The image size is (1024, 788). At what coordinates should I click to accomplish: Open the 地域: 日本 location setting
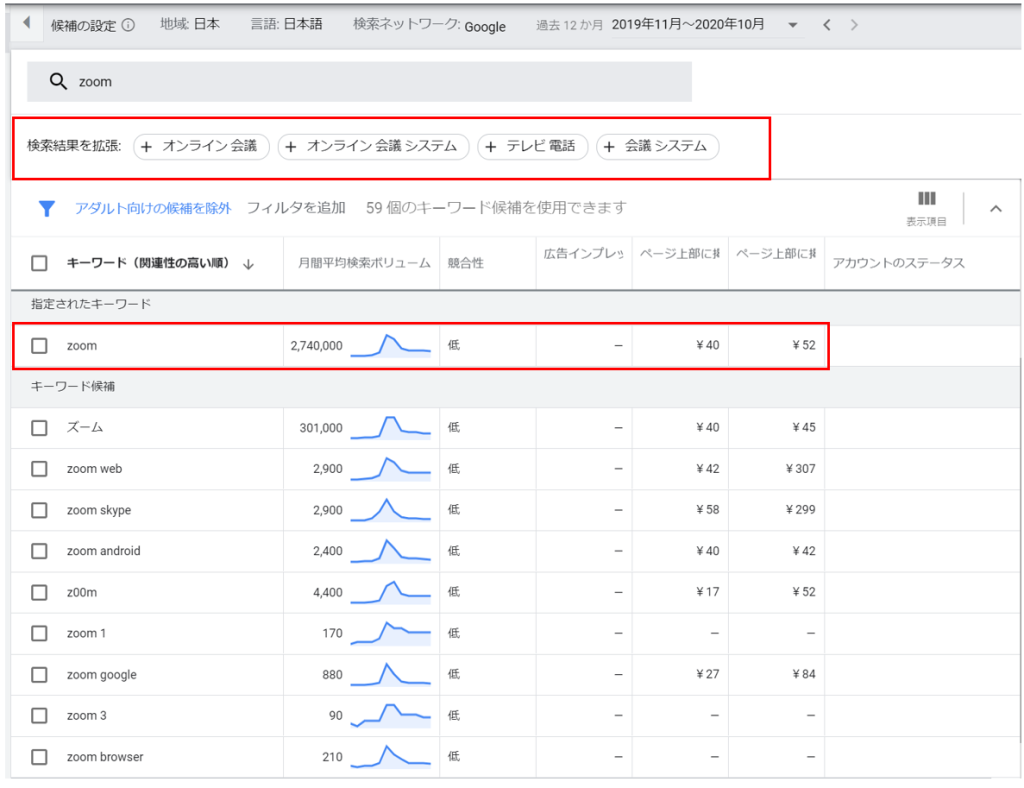click(x=190, y=24)
